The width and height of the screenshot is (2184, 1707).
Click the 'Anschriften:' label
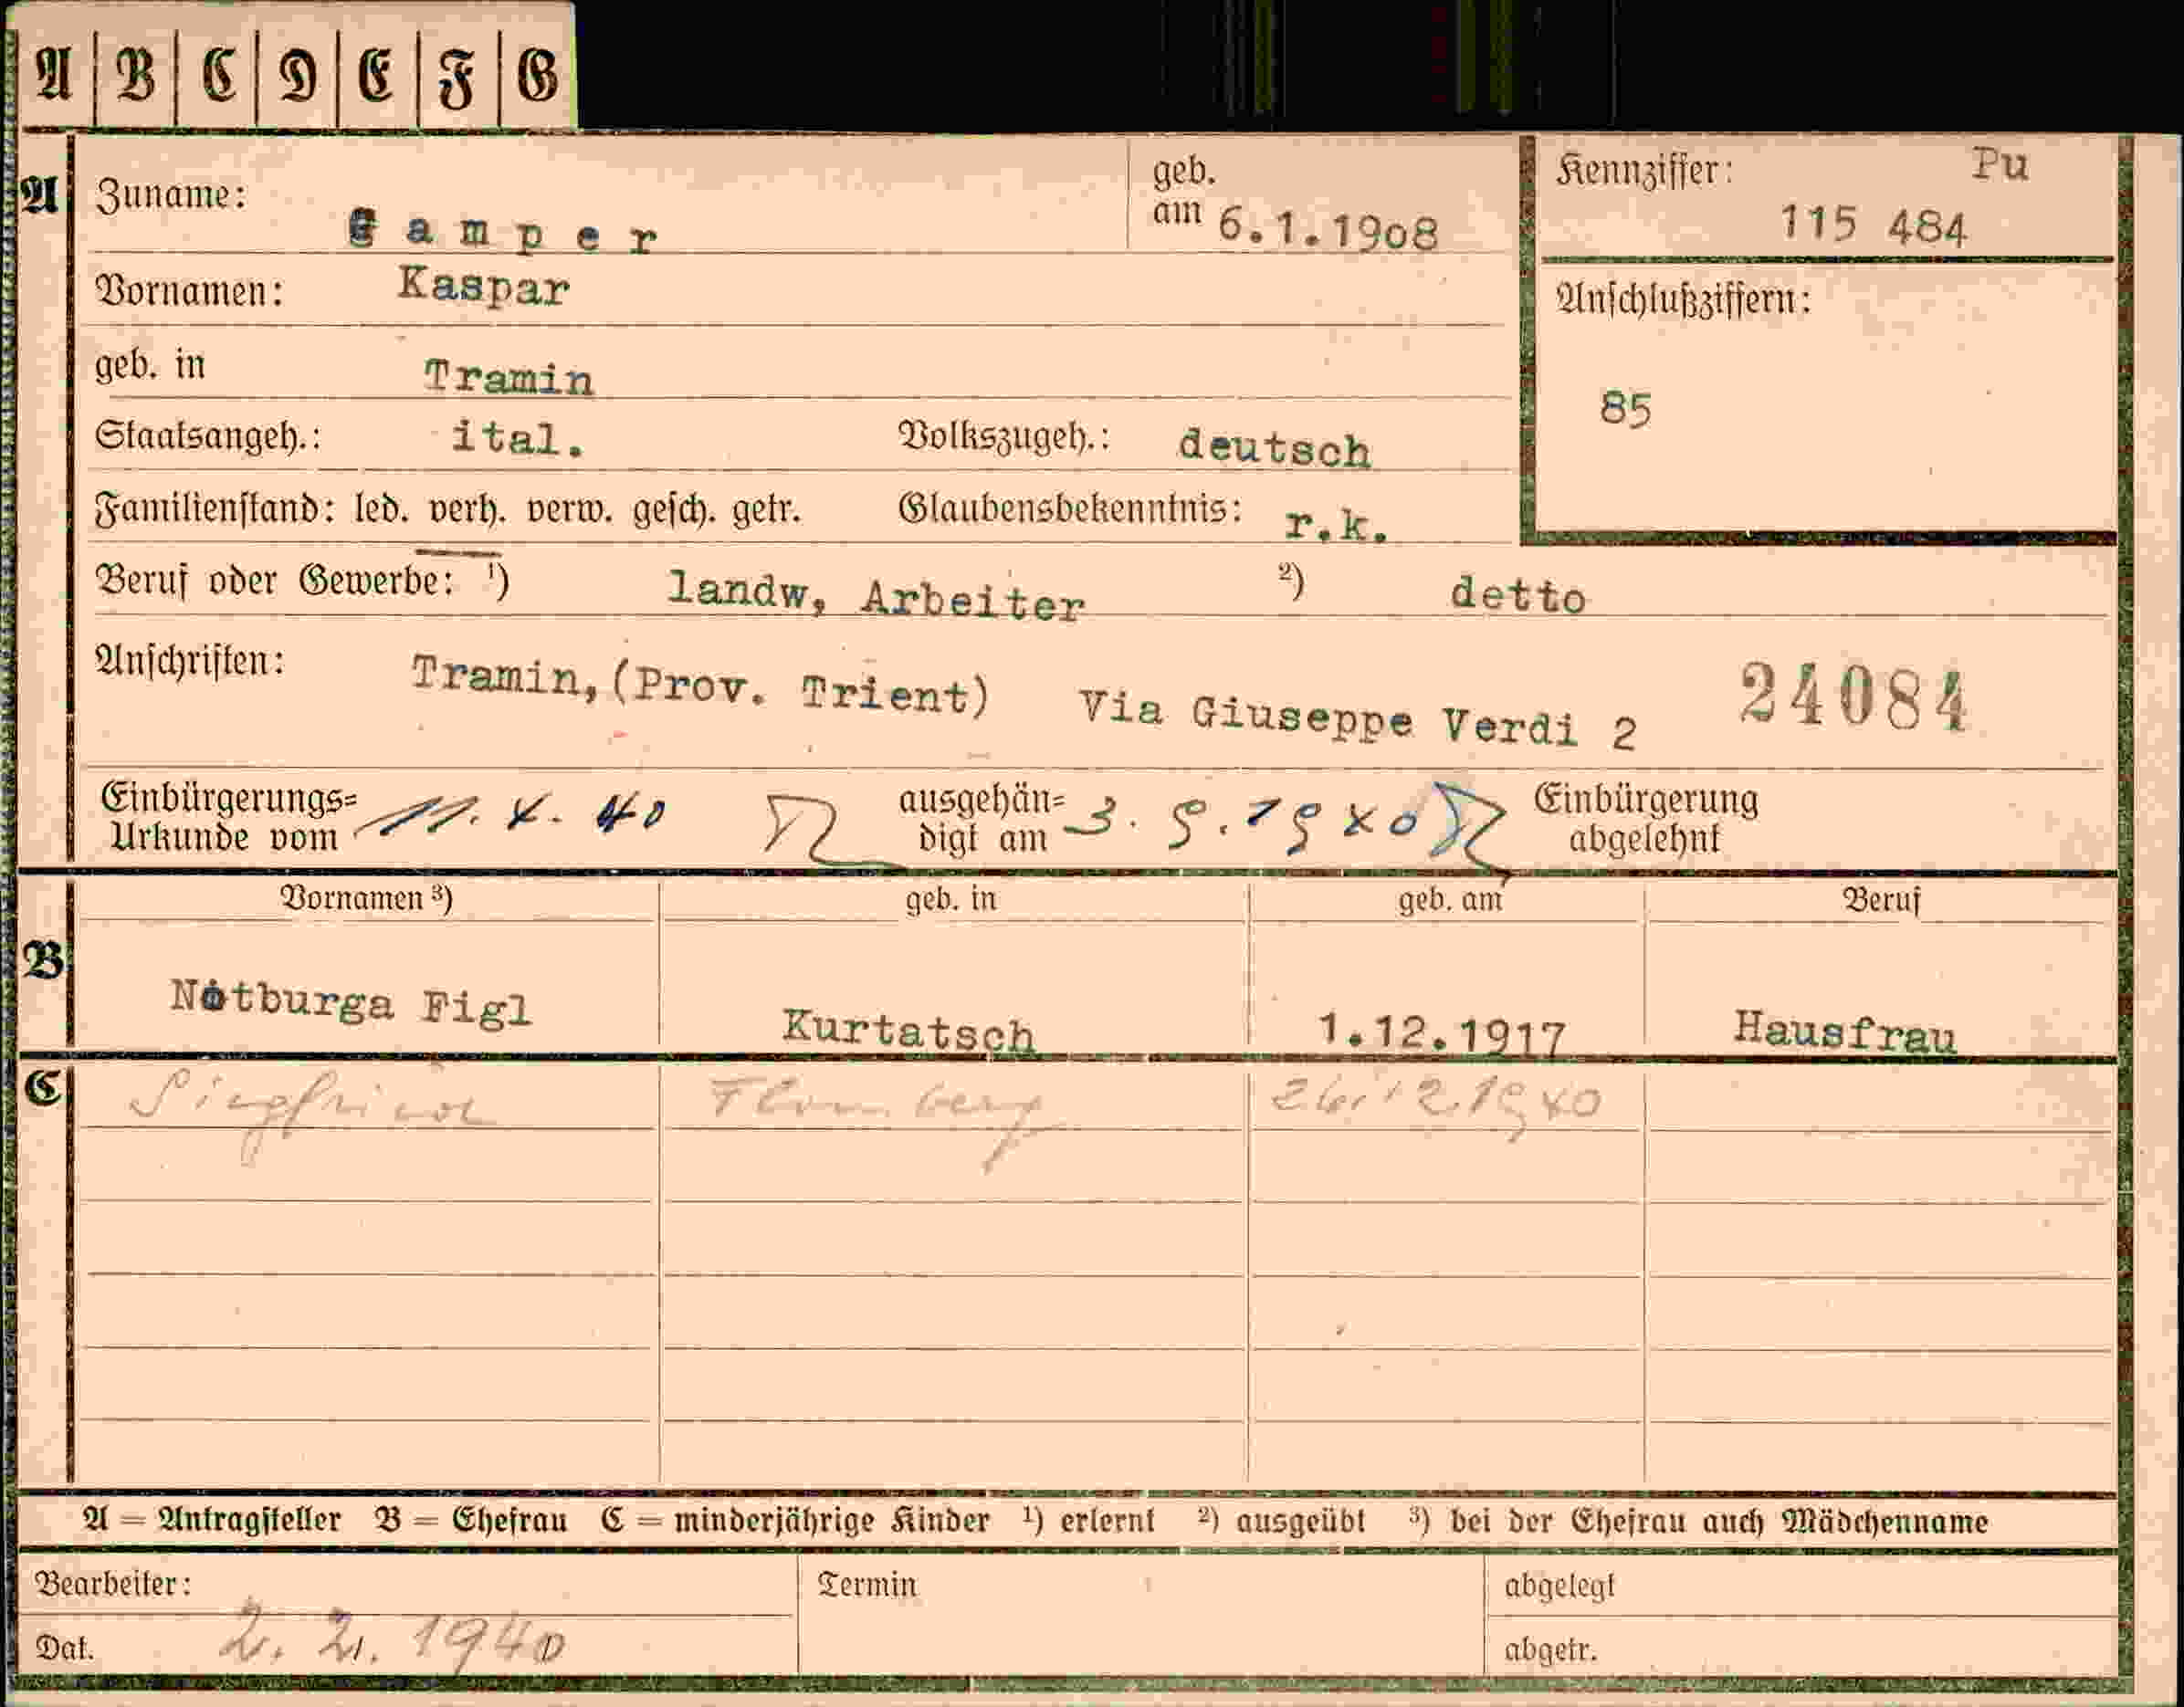tap(190, 661)
